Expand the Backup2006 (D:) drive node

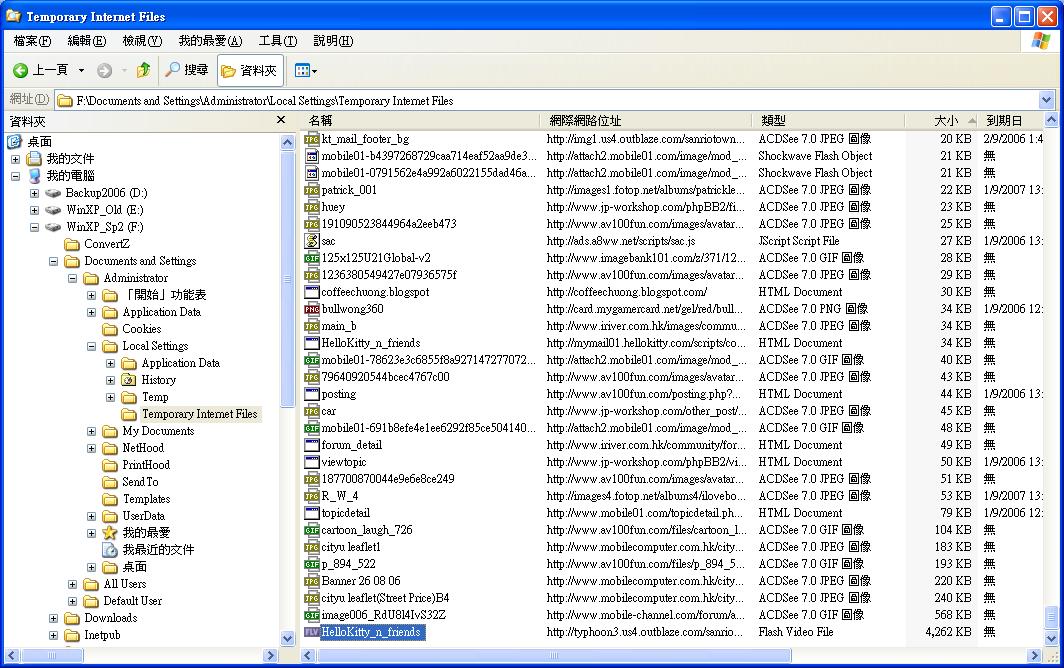coord(35,193)
